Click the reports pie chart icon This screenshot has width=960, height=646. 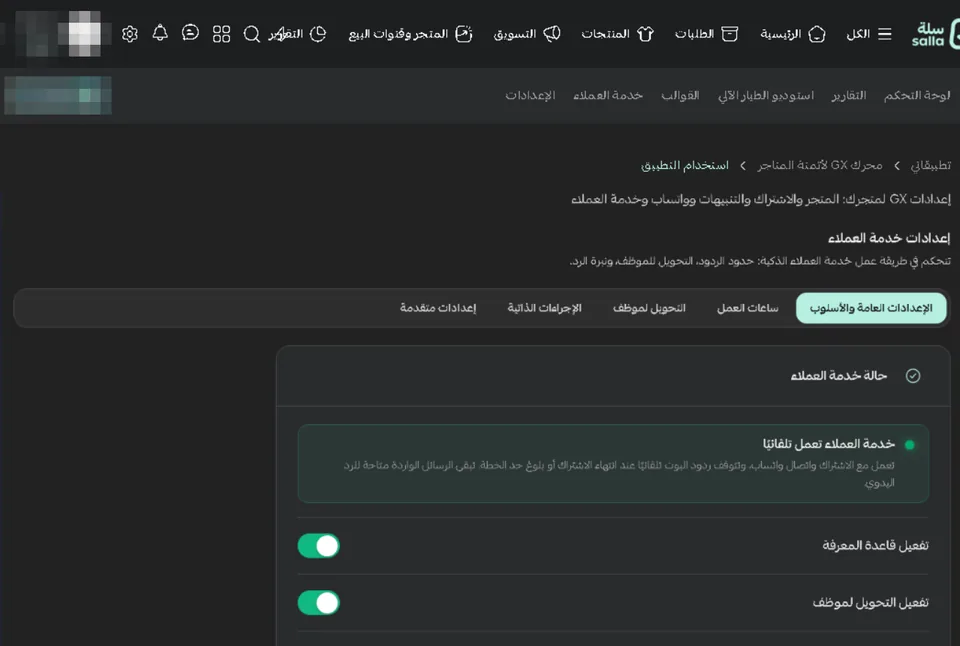318,34
